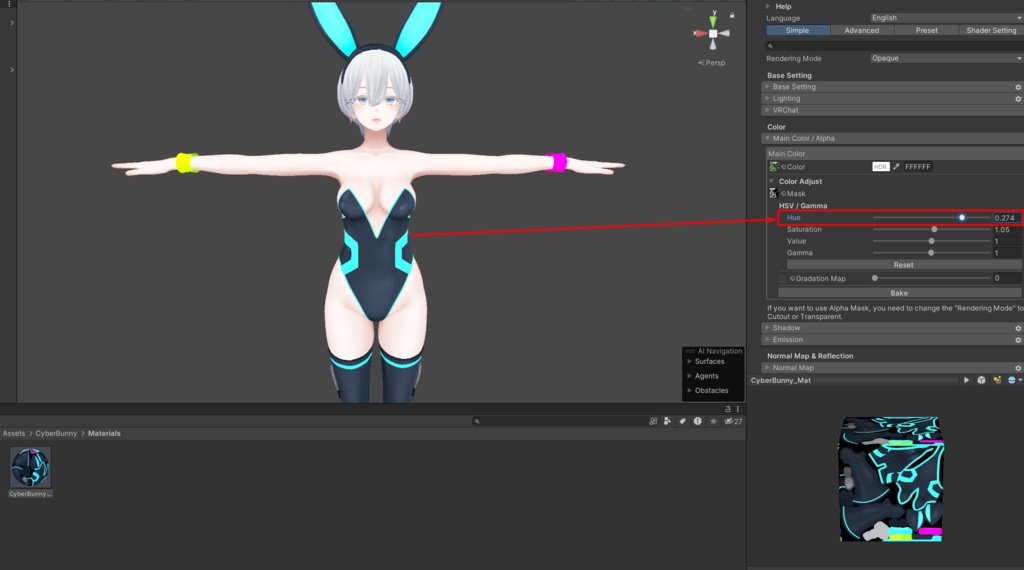Click Materials in the breadcrumb path
This screenshot has height=570, width=1024.
coord(104,434)
